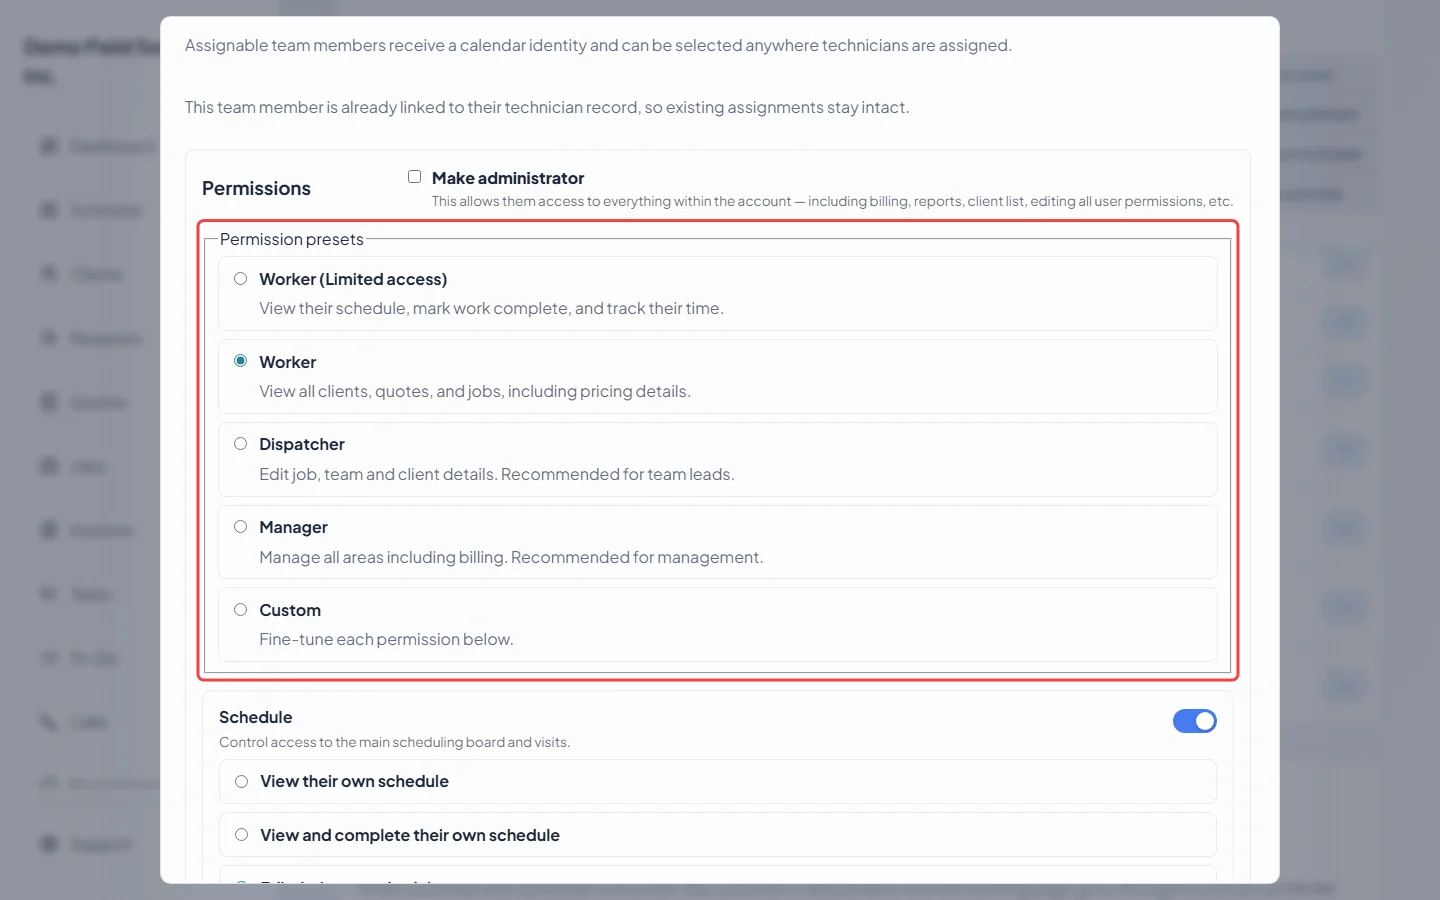Click the Permissions section heading
Screen dimensions: 1440x900
click(x=256, y=189)
